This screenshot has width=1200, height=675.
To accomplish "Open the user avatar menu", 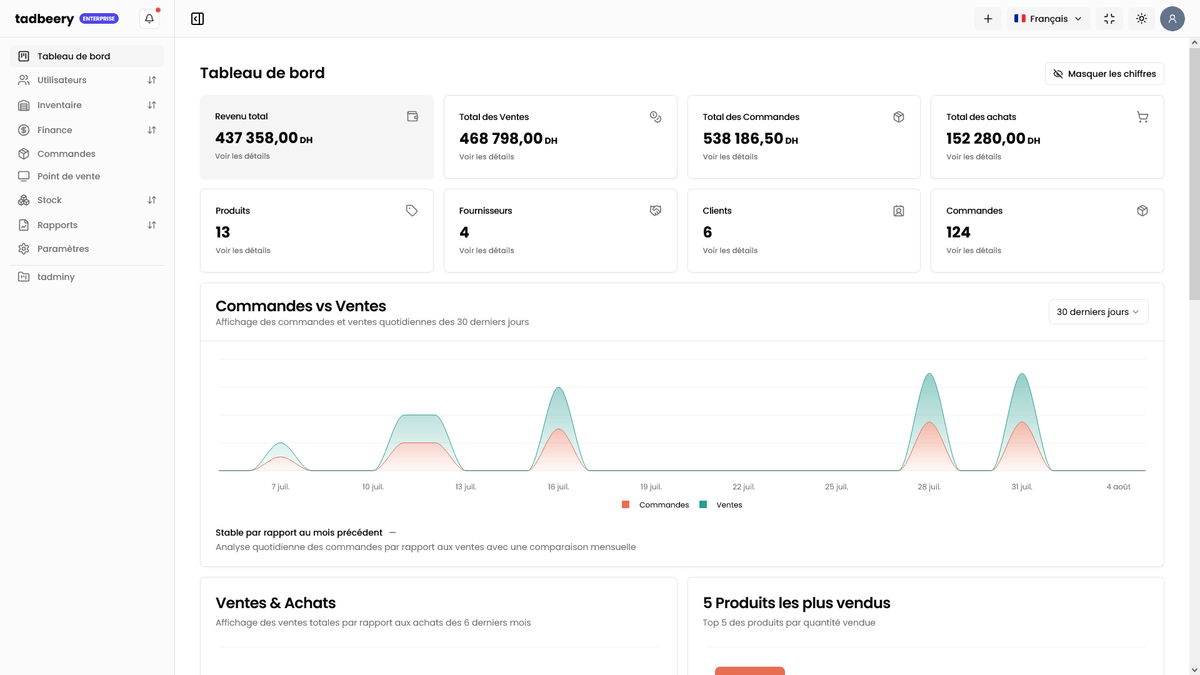I will coord(1172,19).
